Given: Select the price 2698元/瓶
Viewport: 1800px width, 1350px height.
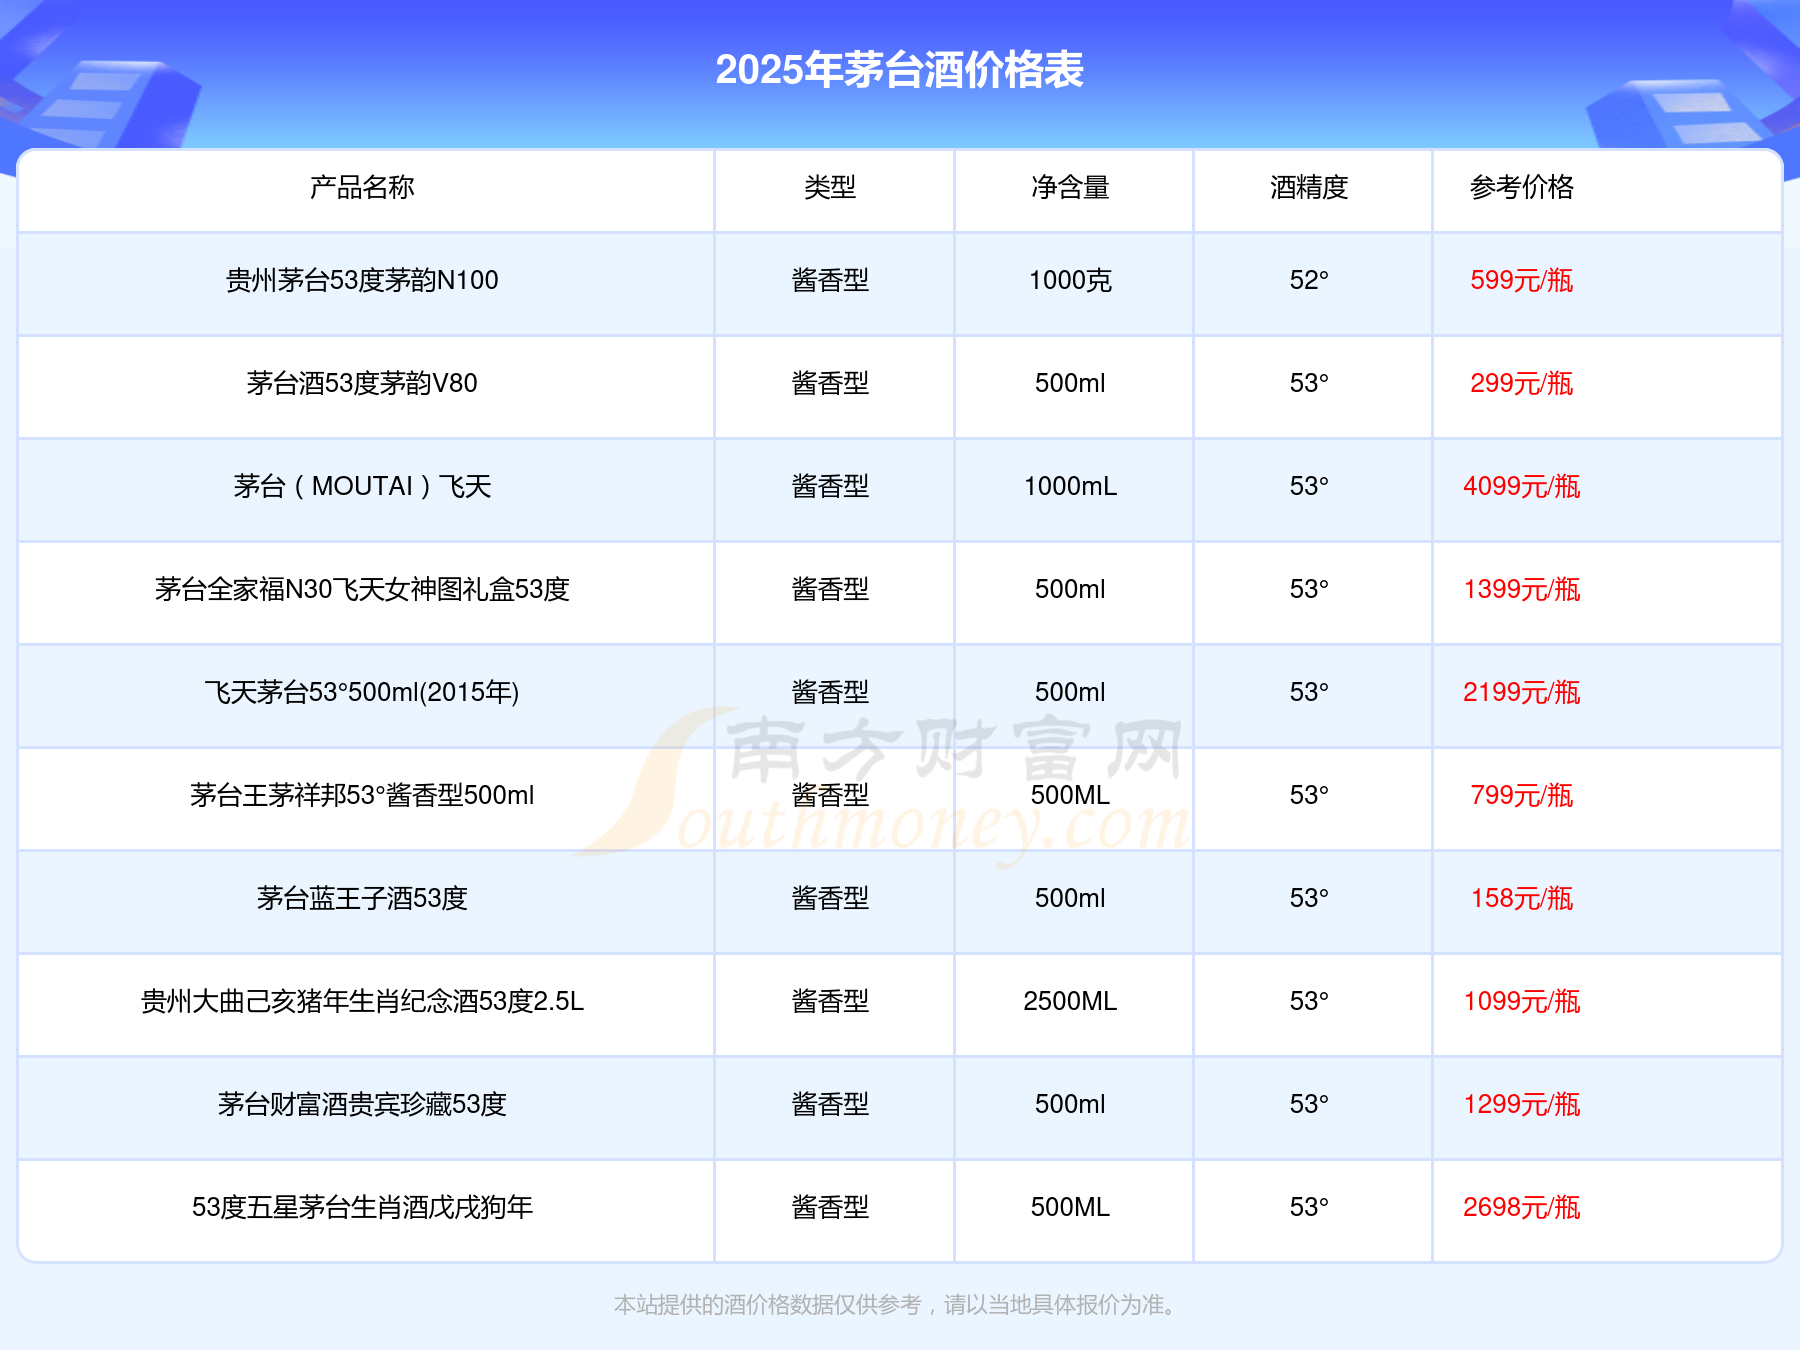Looking at the screenshot, I should [1522, 1207].
